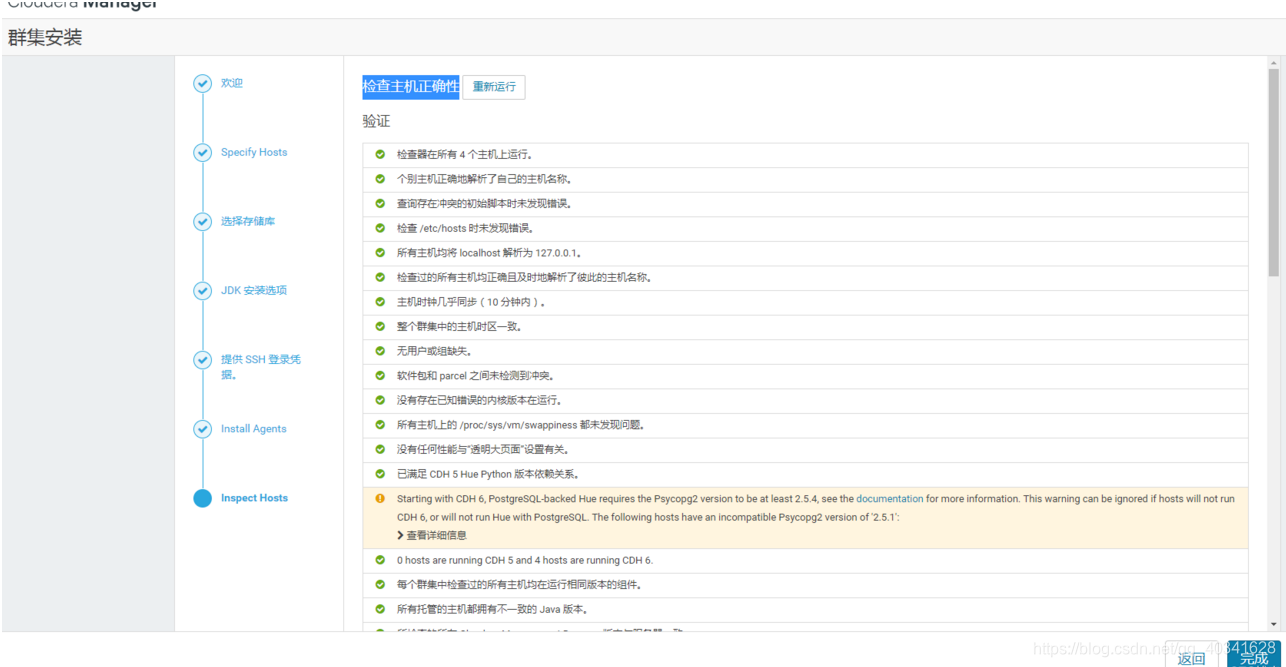Click the checkmark circle beside Install Agents

203,429
